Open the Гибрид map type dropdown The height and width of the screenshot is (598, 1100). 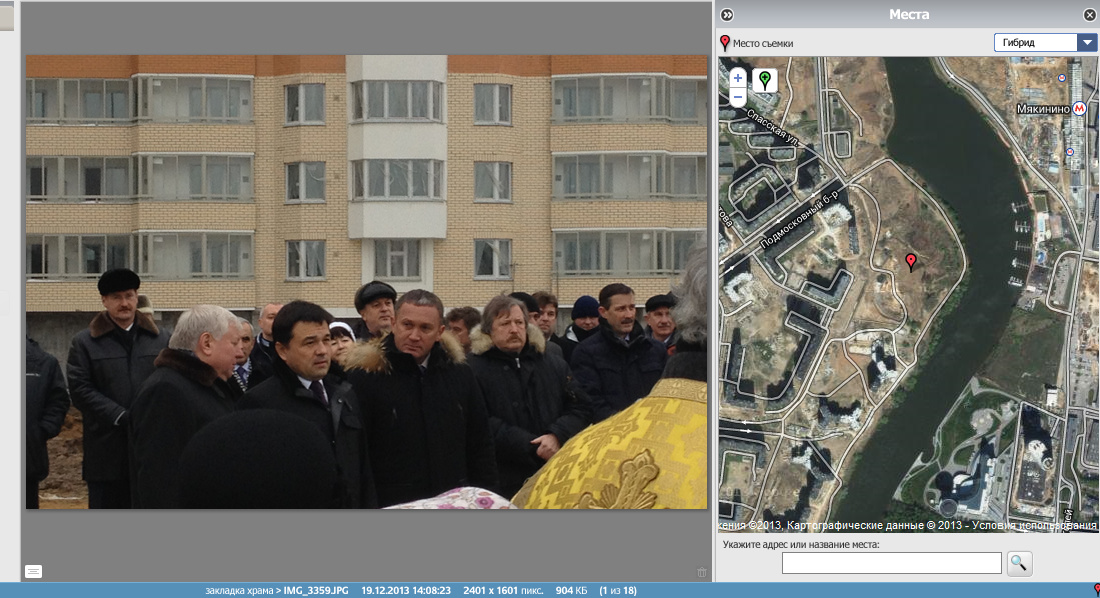pos(1035,43)
